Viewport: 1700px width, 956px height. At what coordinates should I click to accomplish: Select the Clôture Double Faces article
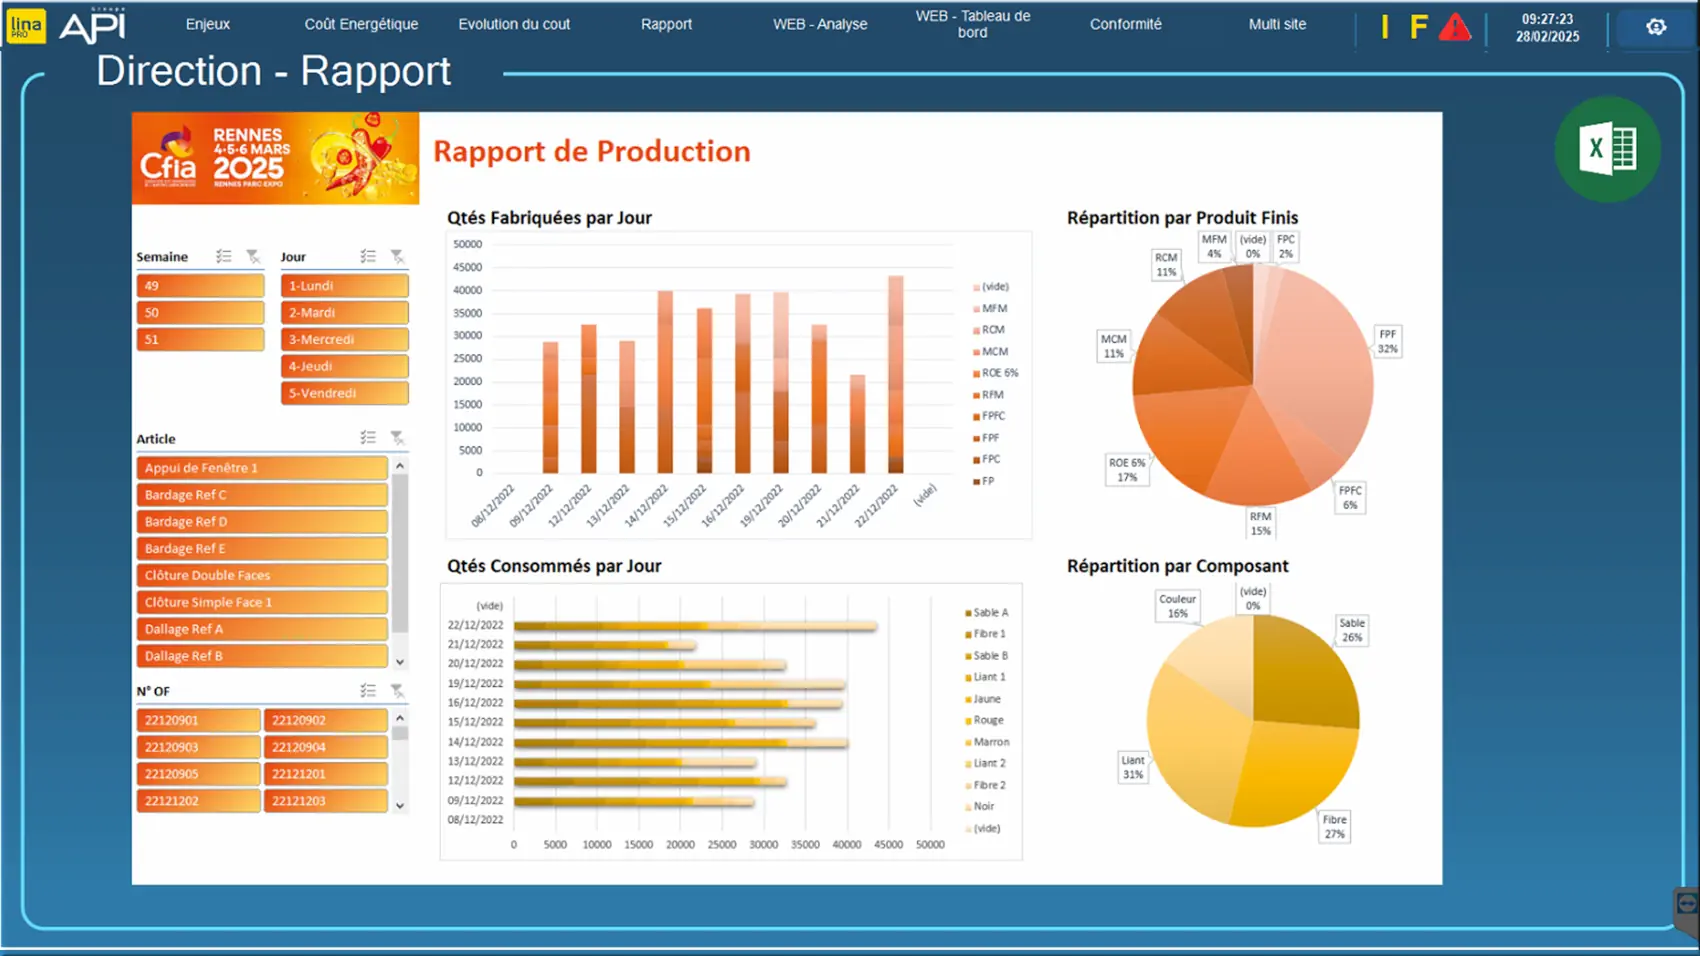[261, 576]
